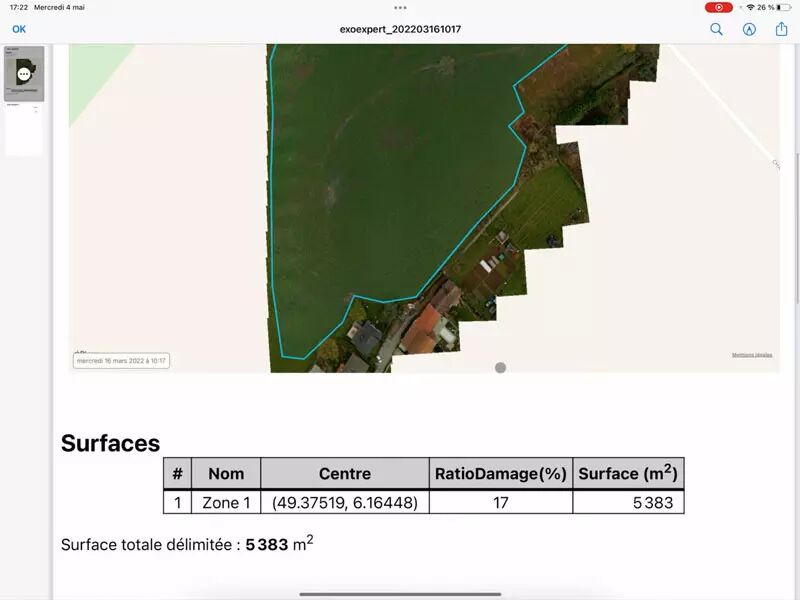
Task: Tap the ellipsis button on page thumbnail
Action: (24, 74)
